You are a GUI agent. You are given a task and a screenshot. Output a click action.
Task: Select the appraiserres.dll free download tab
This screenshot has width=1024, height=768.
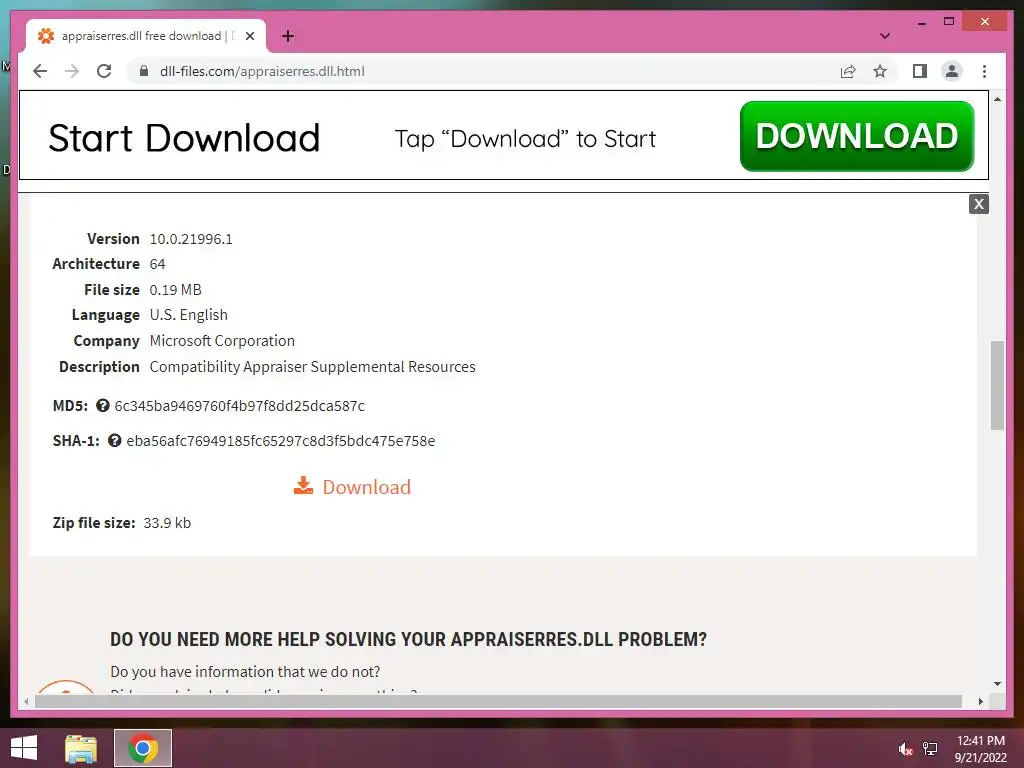coord(145,36)
